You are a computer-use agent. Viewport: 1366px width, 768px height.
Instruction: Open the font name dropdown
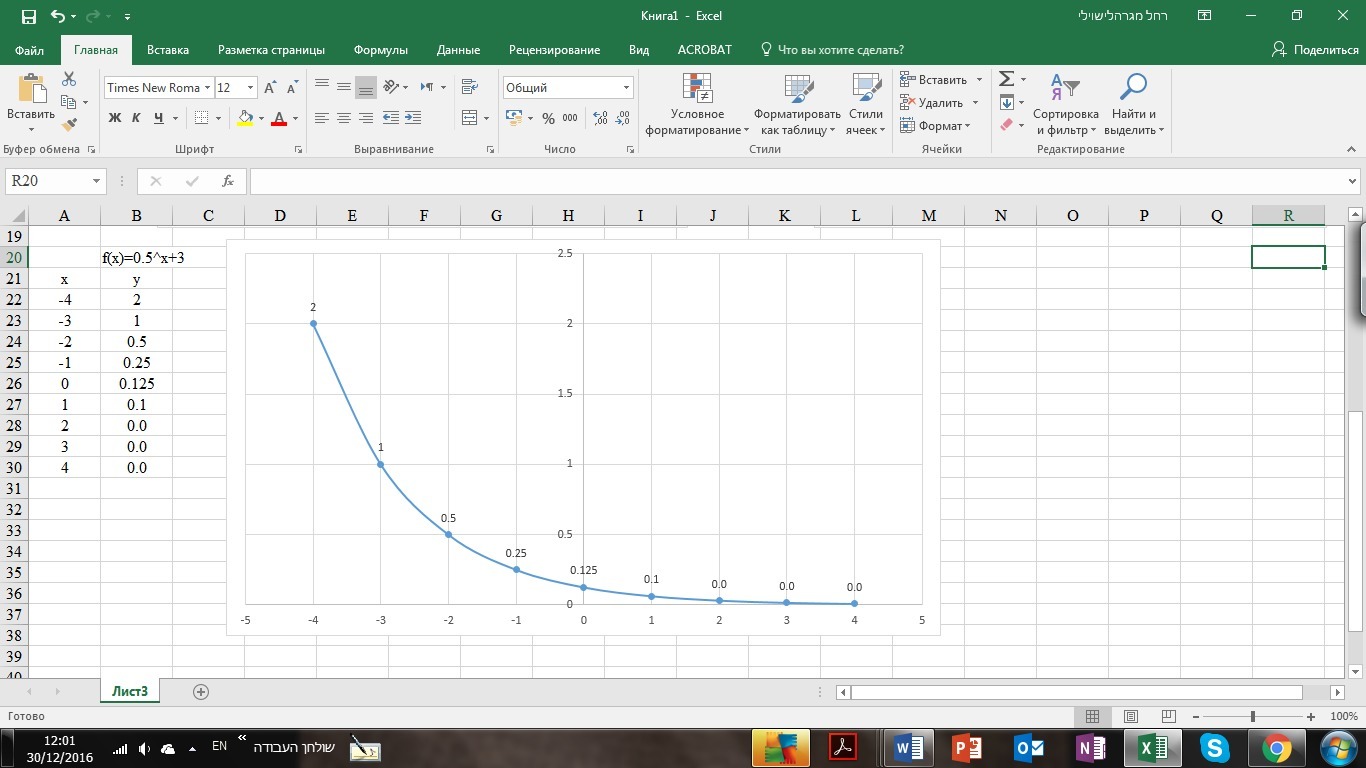tap(207, 88)
